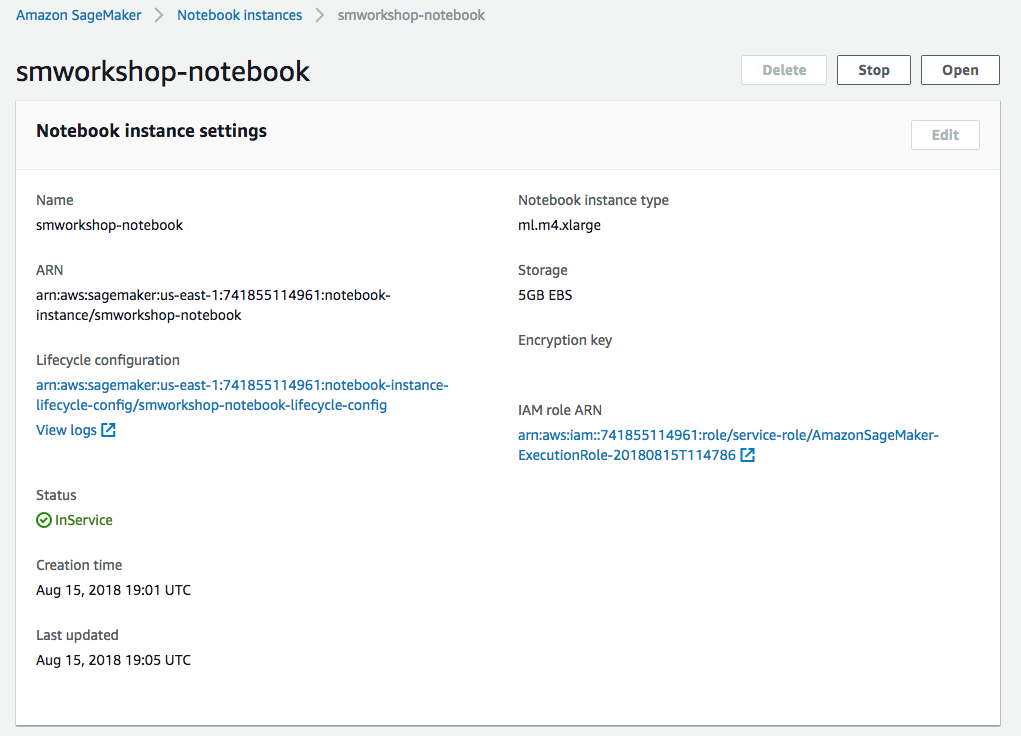Open the IAM role ARN link
The image size is (1021, 736).
(728, 445)
